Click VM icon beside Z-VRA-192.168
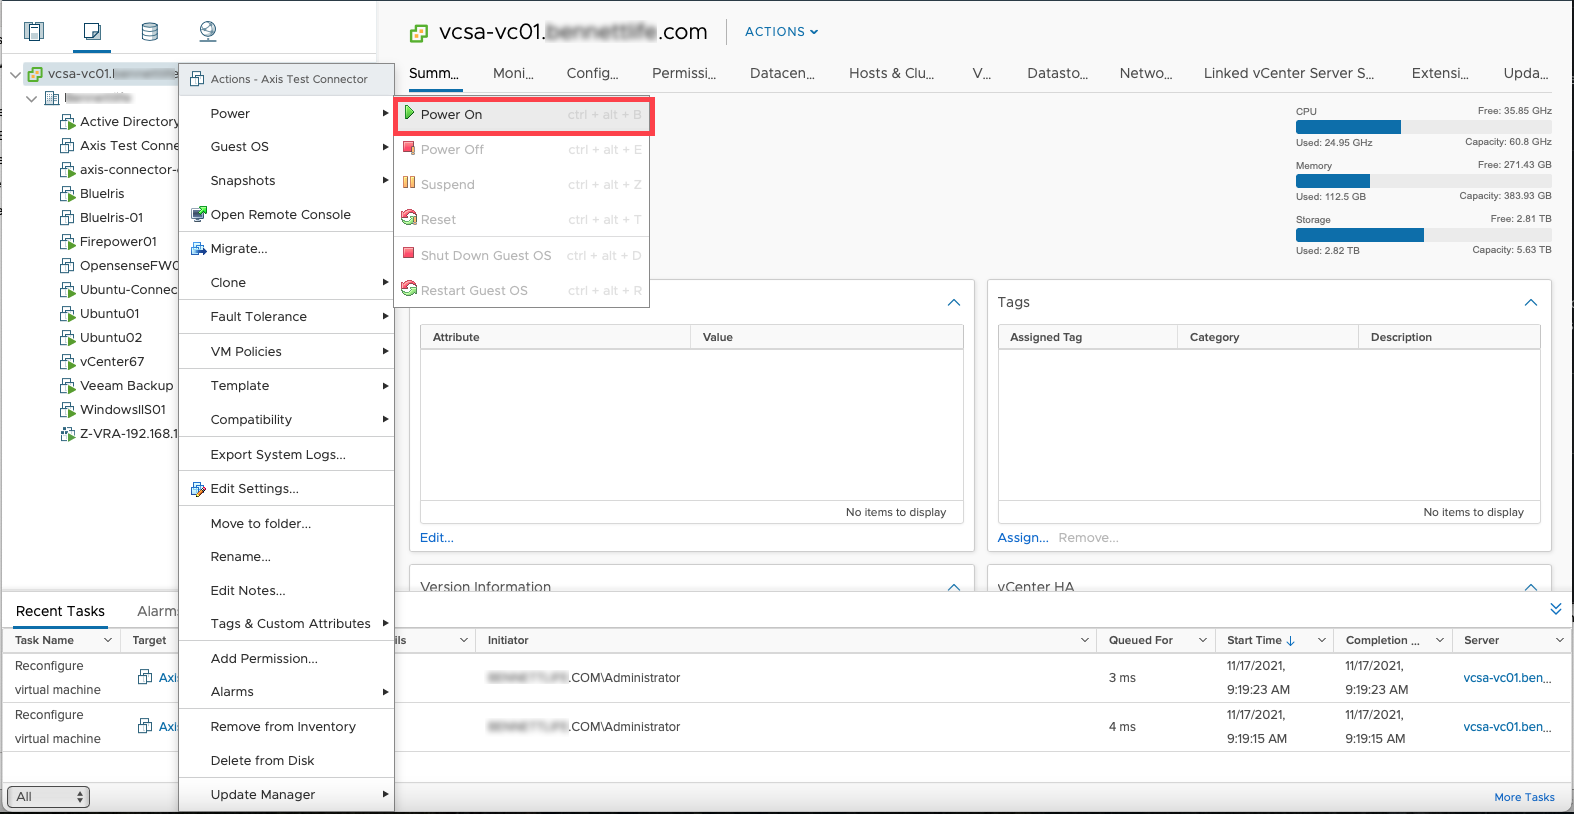 (68, 434)
